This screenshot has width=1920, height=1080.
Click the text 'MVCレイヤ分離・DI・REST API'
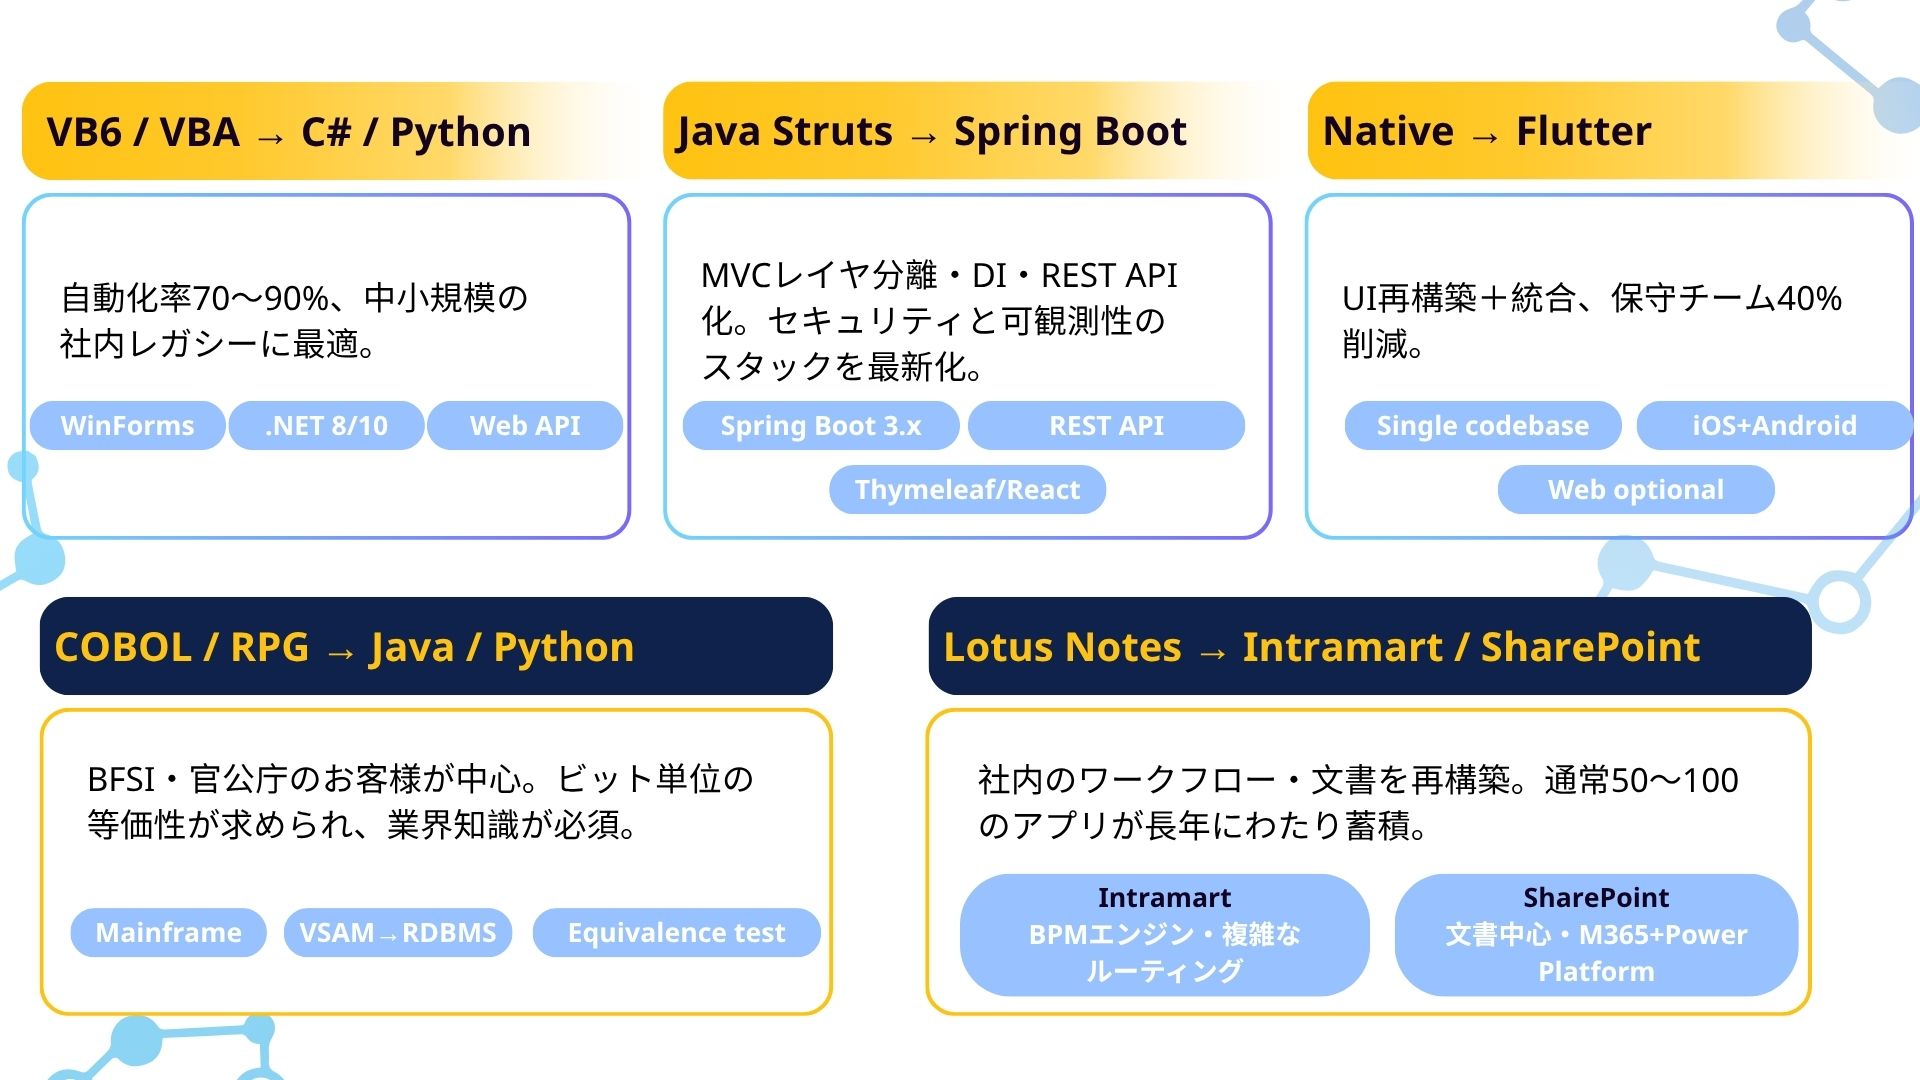point(939,275)
